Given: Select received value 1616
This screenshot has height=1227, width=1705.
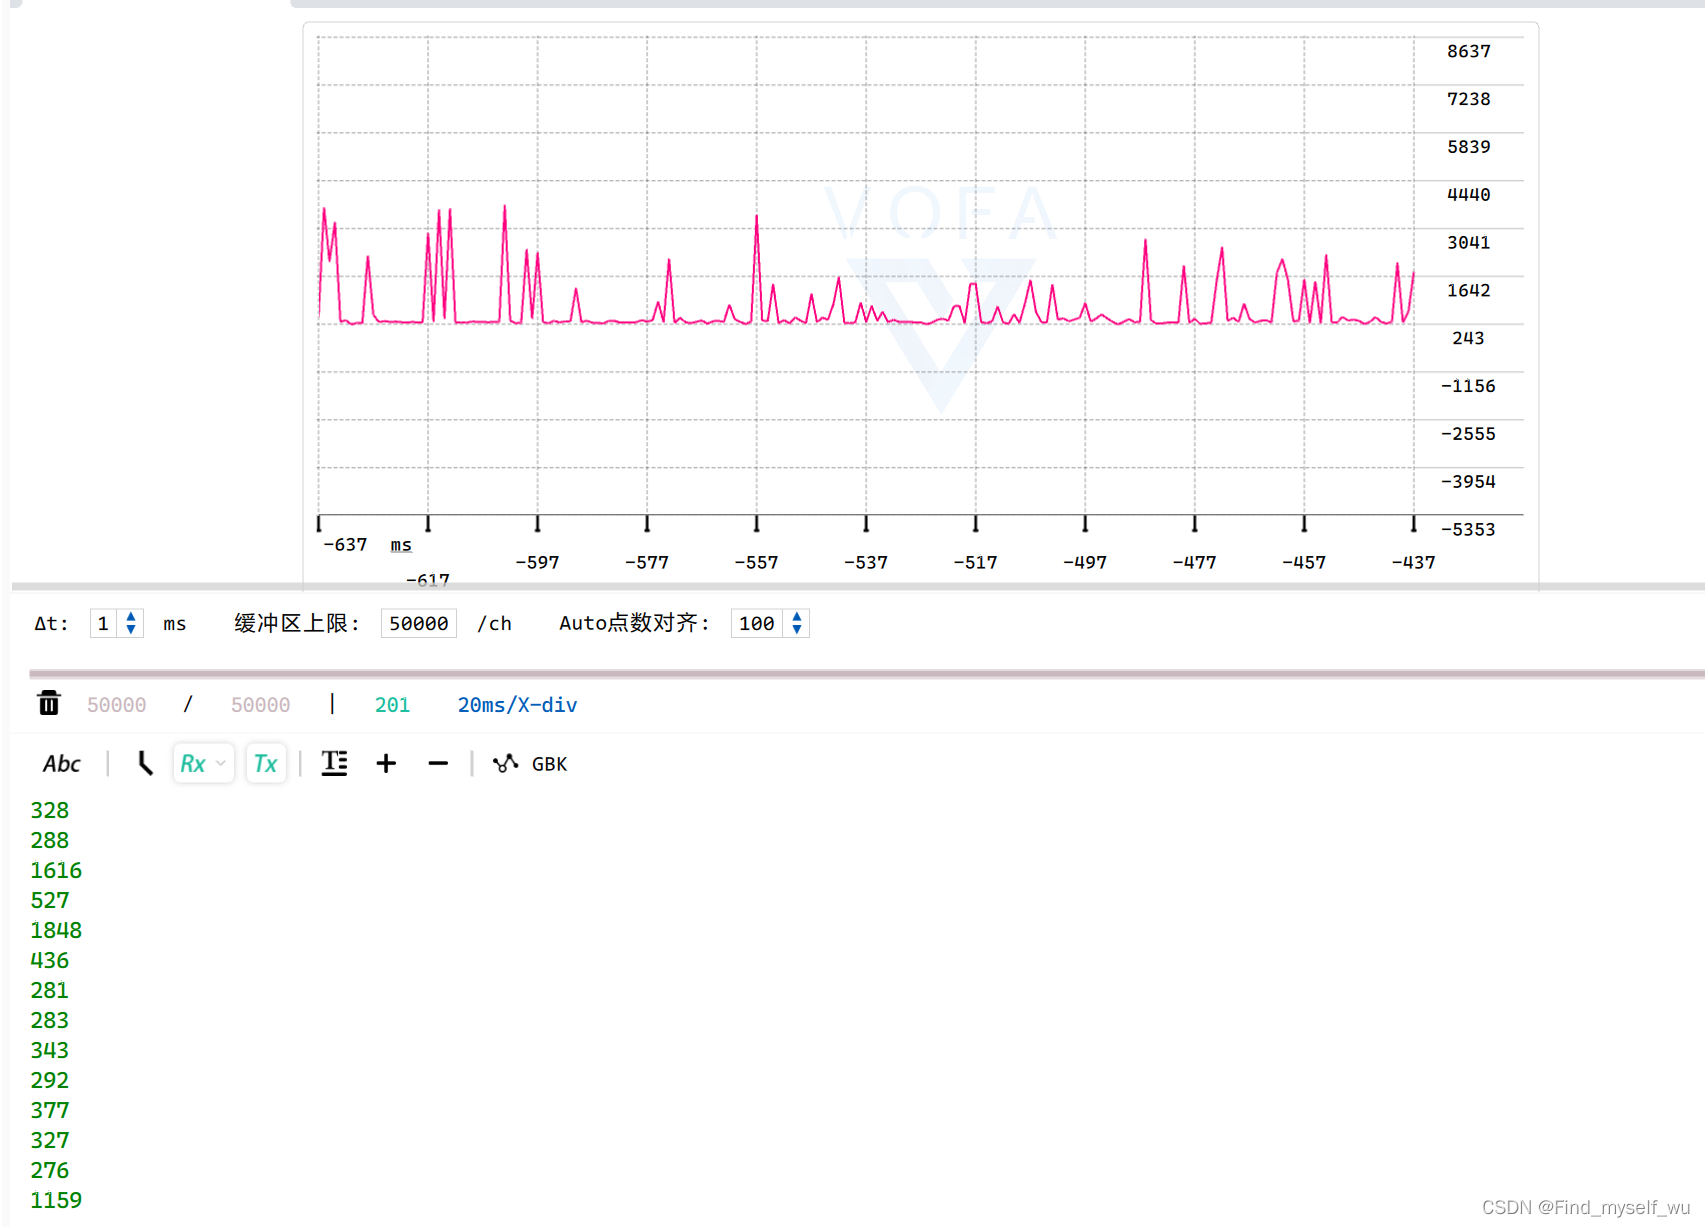Looking at the screenshot, I should coord(56,870).
